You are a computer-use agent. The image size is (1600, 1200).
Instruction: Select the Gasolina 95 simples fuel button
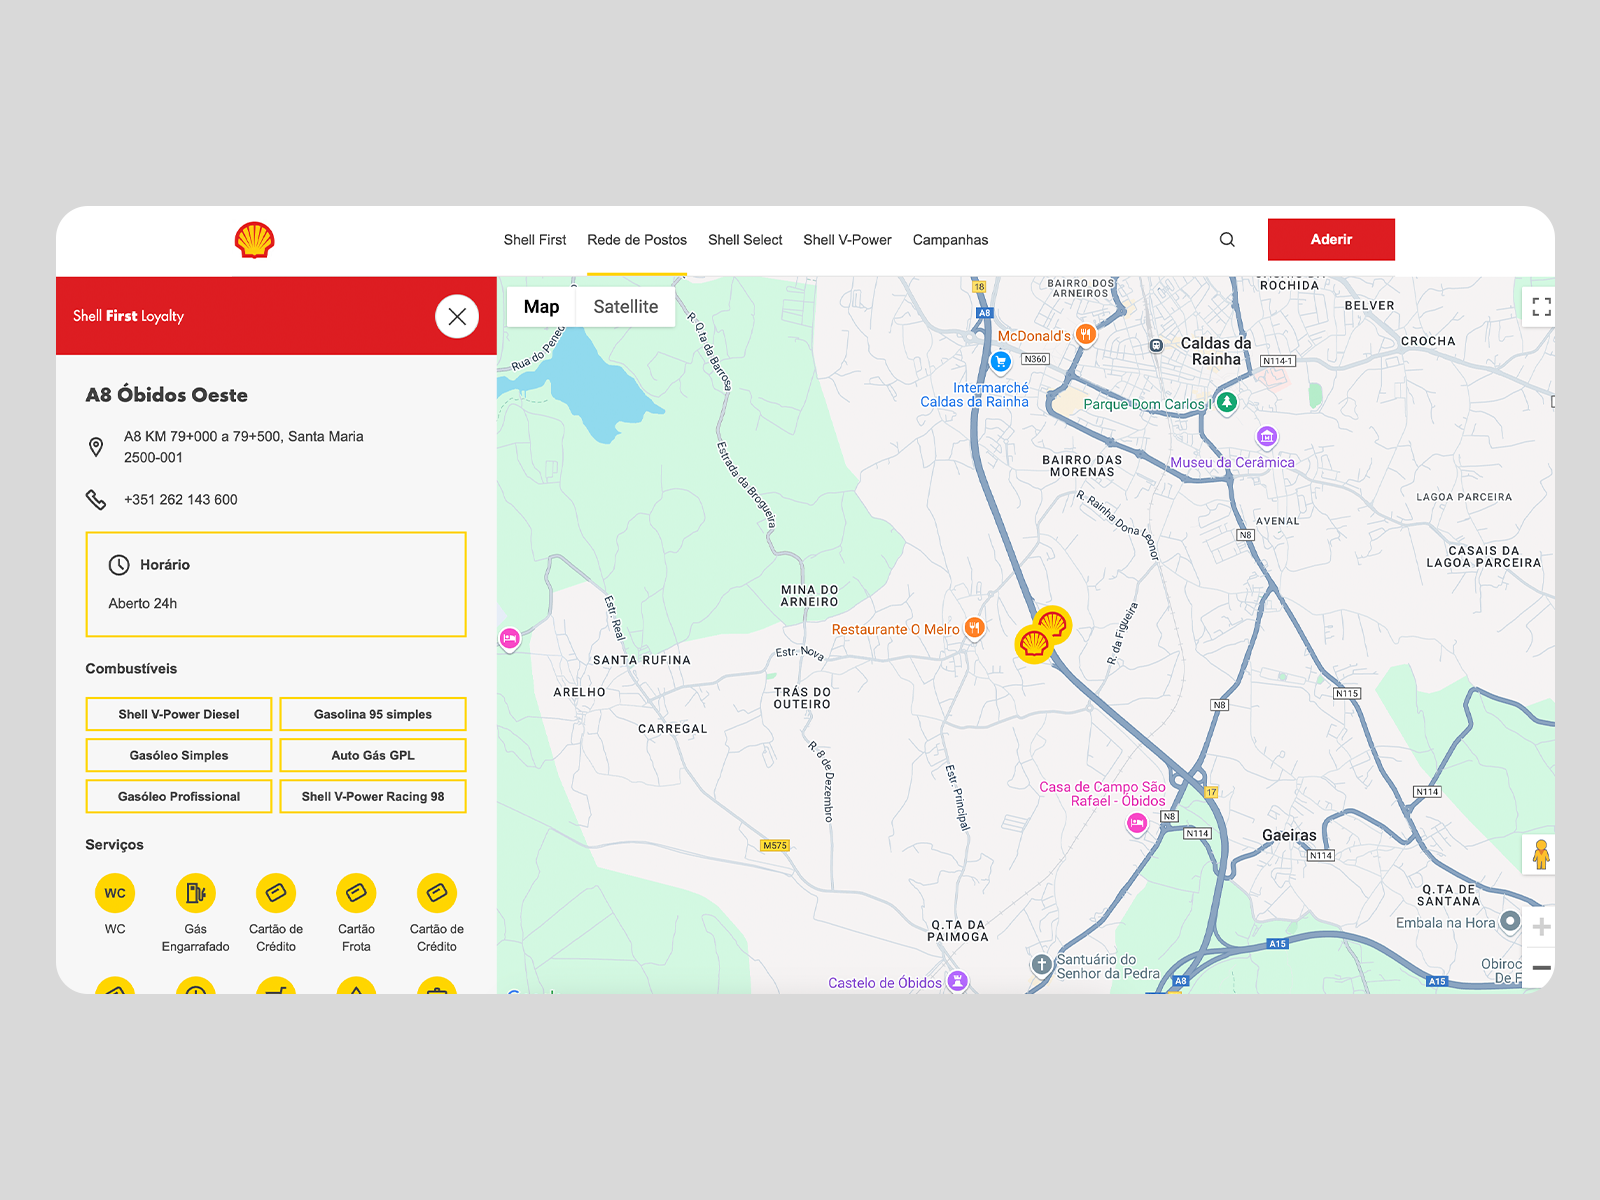pos(373,714)
